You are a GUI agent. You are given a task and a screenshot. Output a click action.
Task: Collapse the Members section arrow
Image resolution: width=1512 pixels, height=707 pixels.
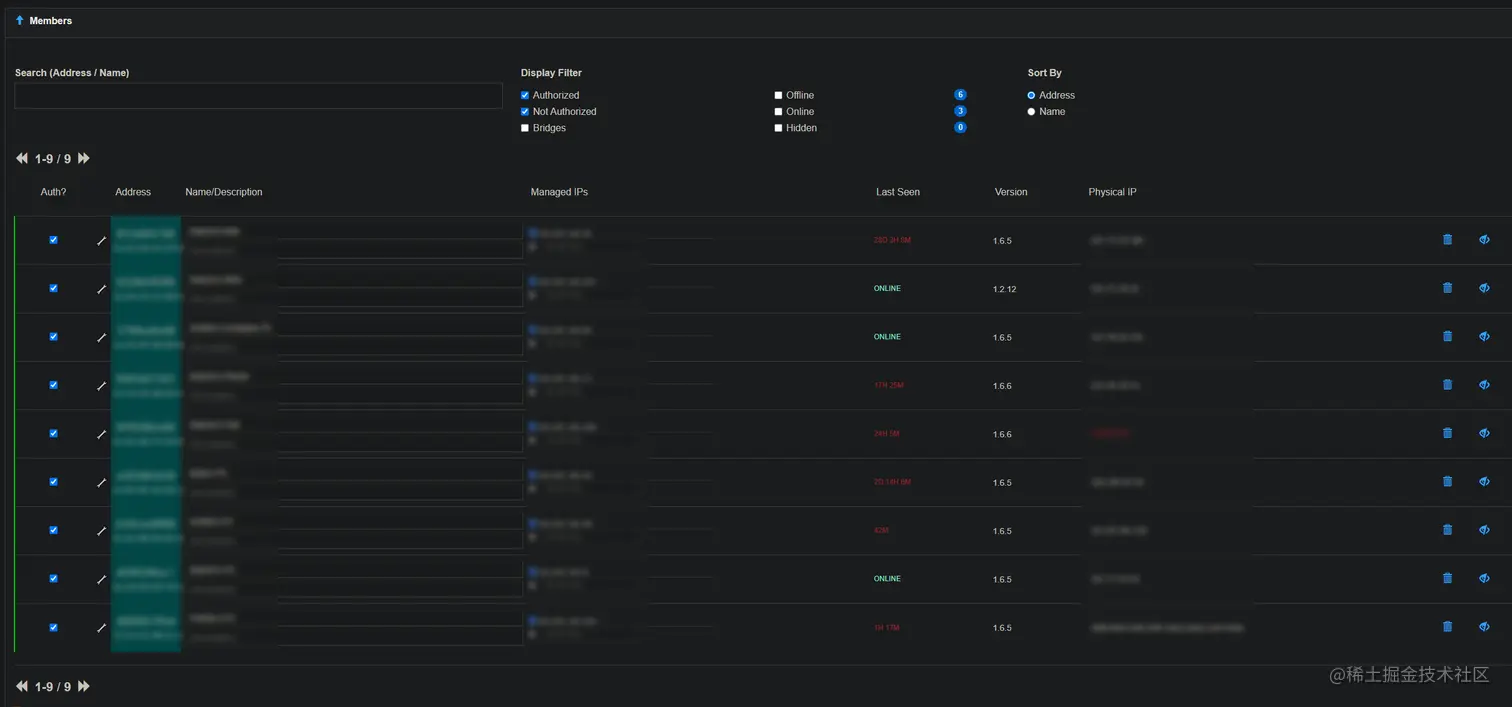(19, 20)
